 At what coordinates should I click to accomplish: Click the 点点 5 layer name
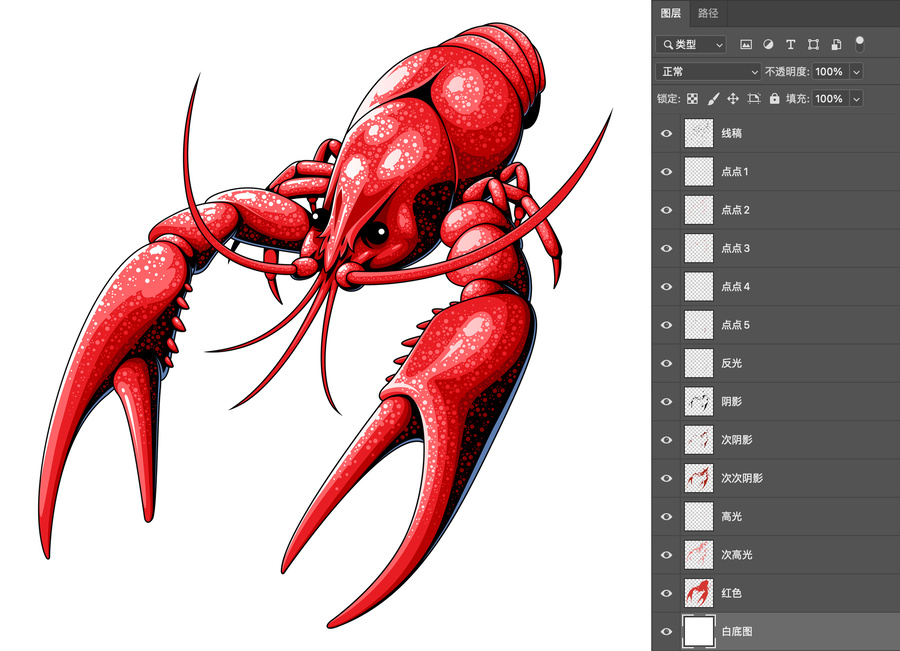(x=735, y=325)
